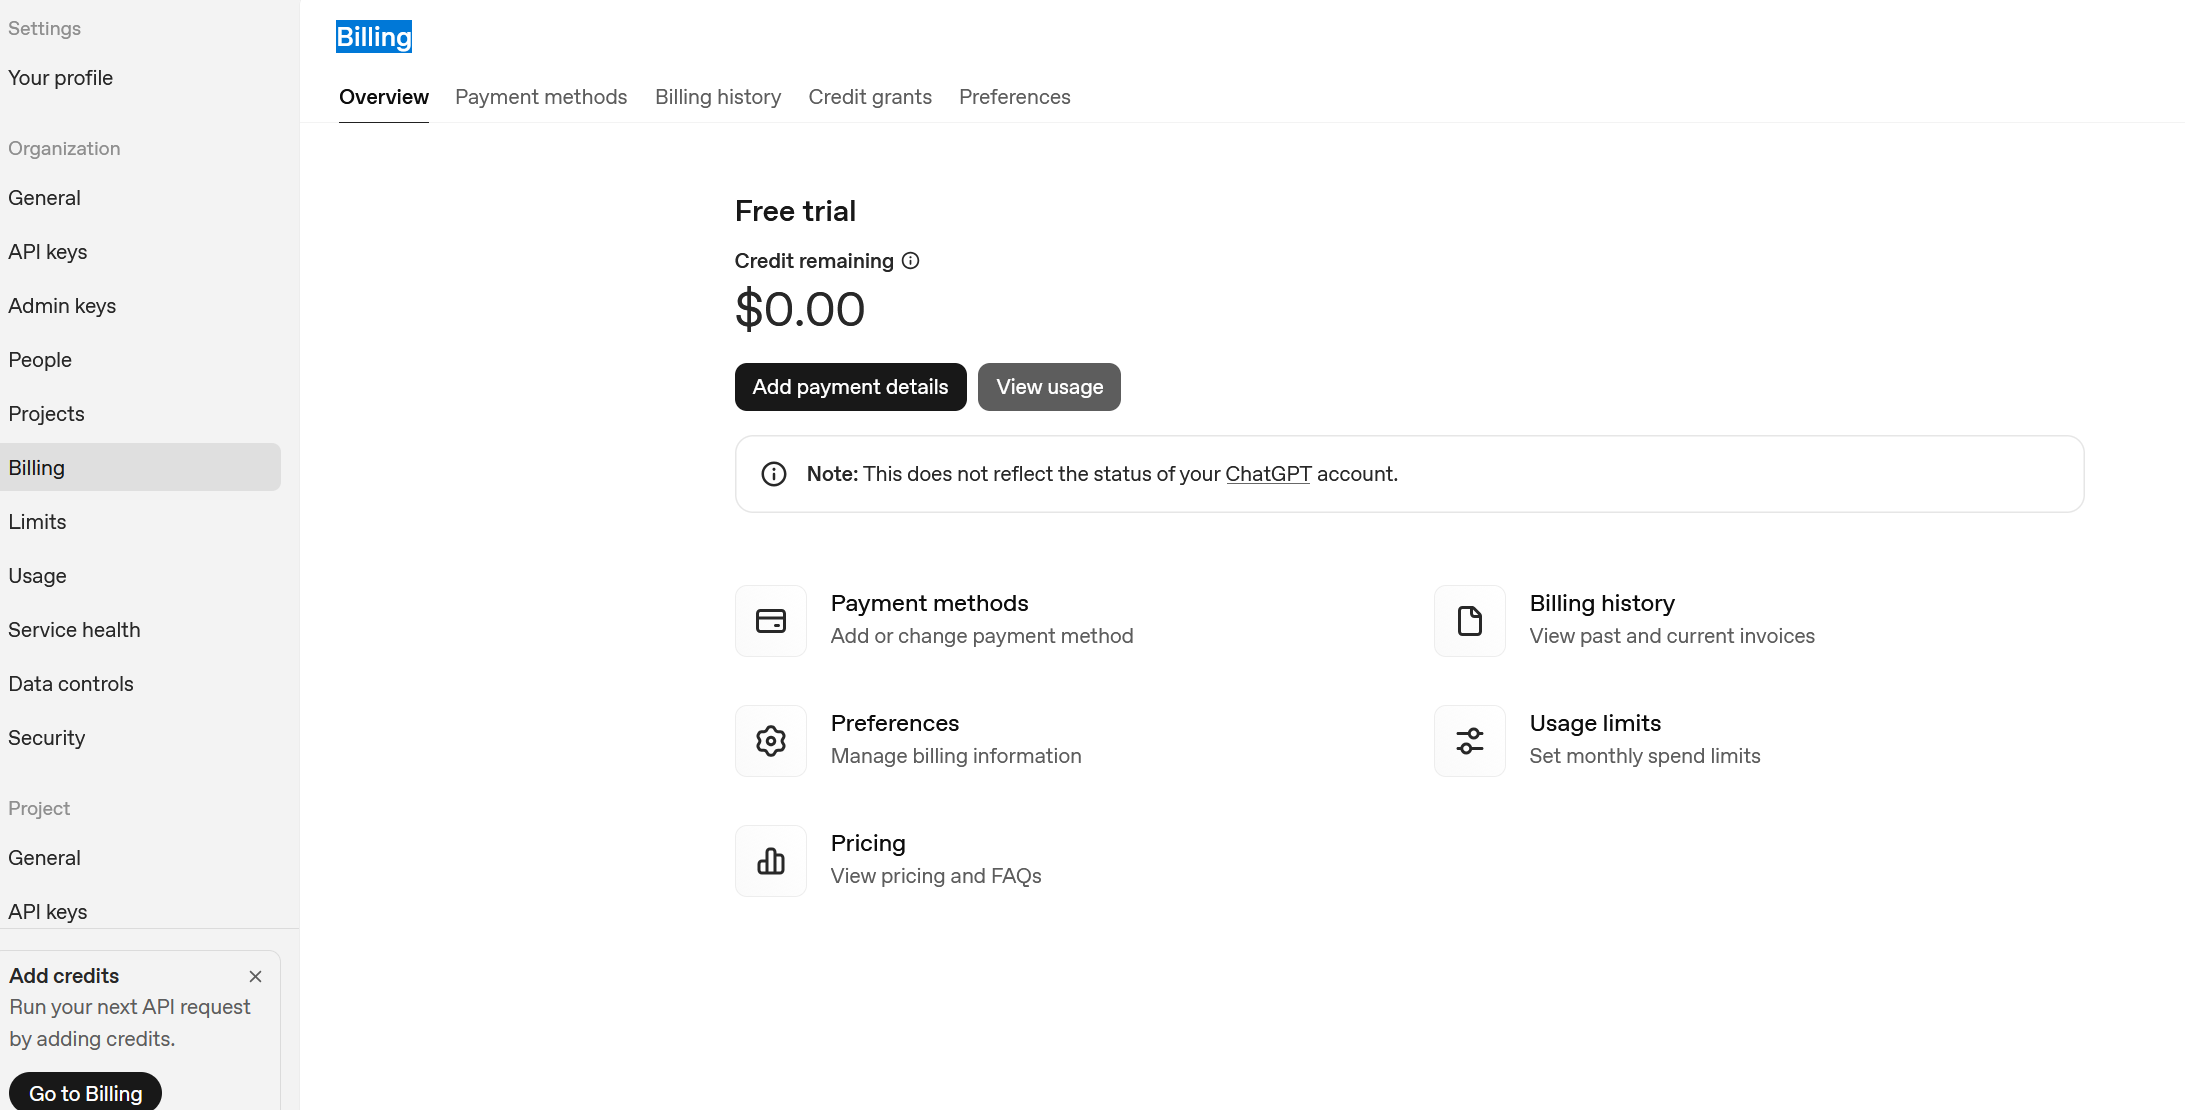This screenshot has width=2185, height=1110.
Task: Open the Billing history tab
Action: 718,97
